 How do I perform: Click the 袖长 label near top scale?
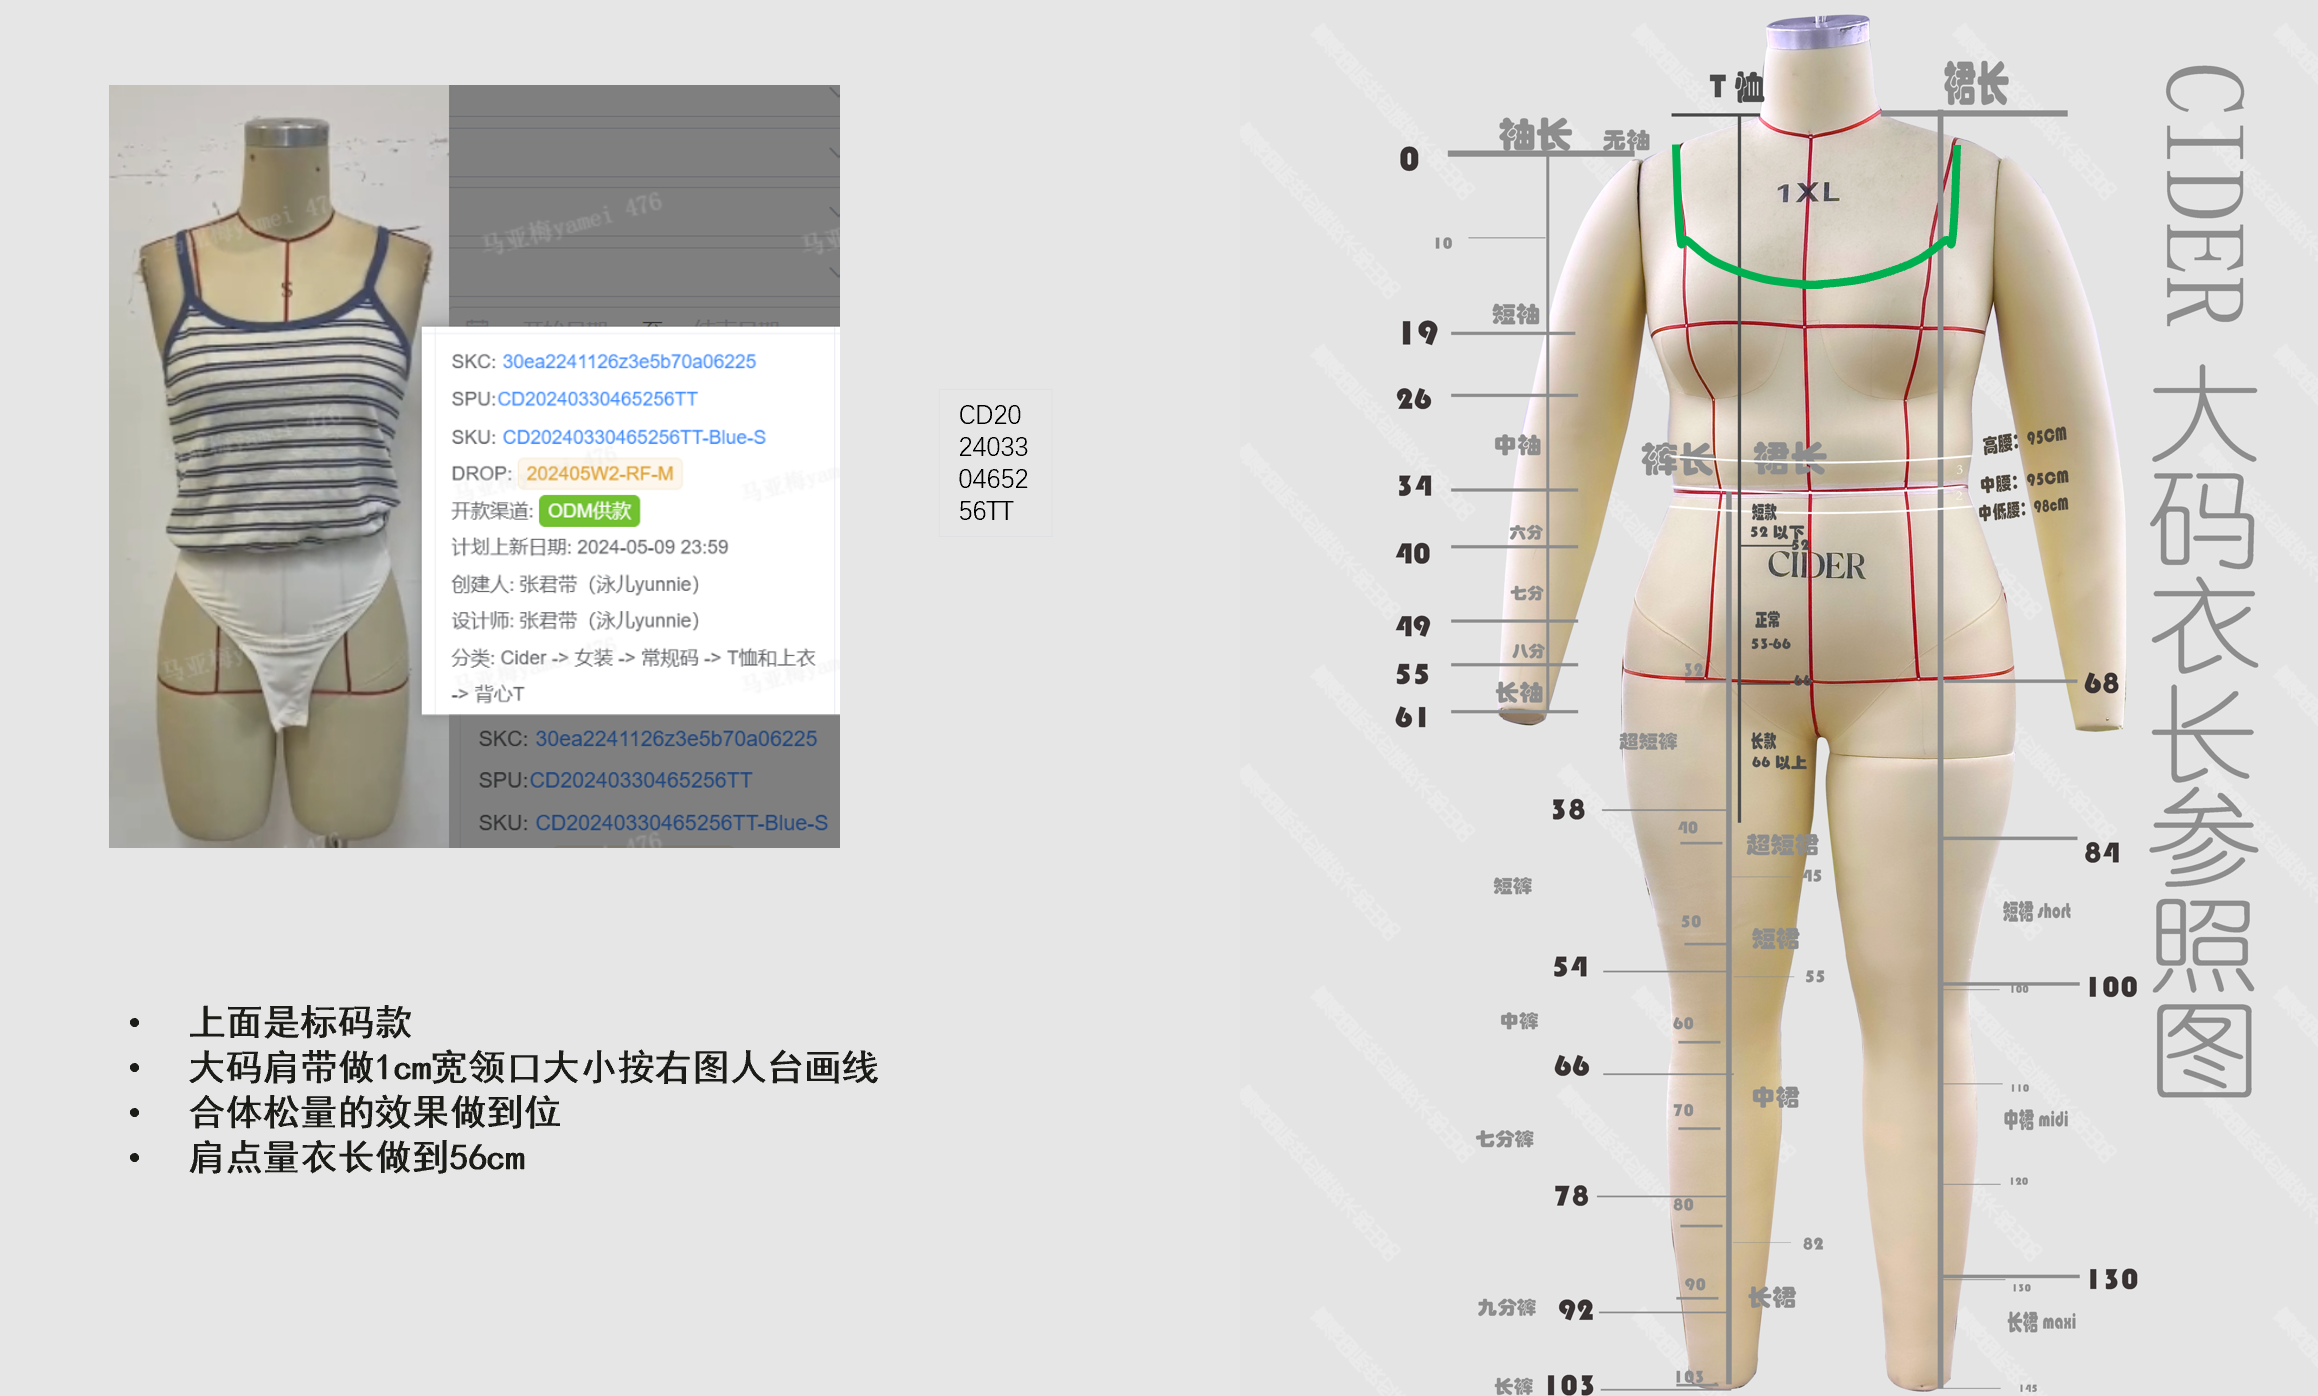click(1534, 135)
